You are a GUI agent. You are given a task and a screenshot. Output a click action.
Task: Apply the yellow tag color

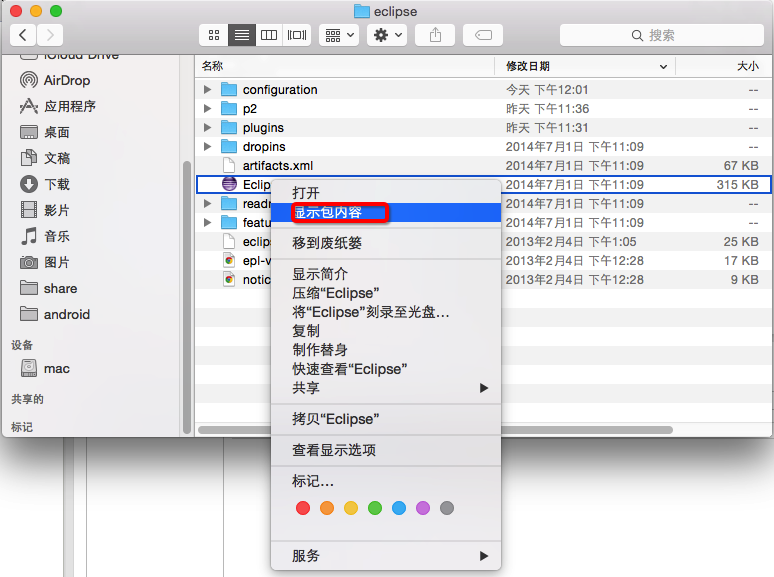[x=351, y=508]
